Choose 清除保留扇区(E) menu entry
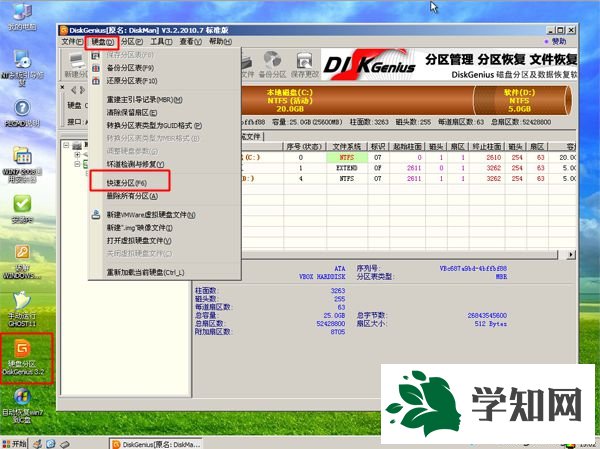Screen dimensions: 600x449 pyautogui.click(x=132, y=113)
